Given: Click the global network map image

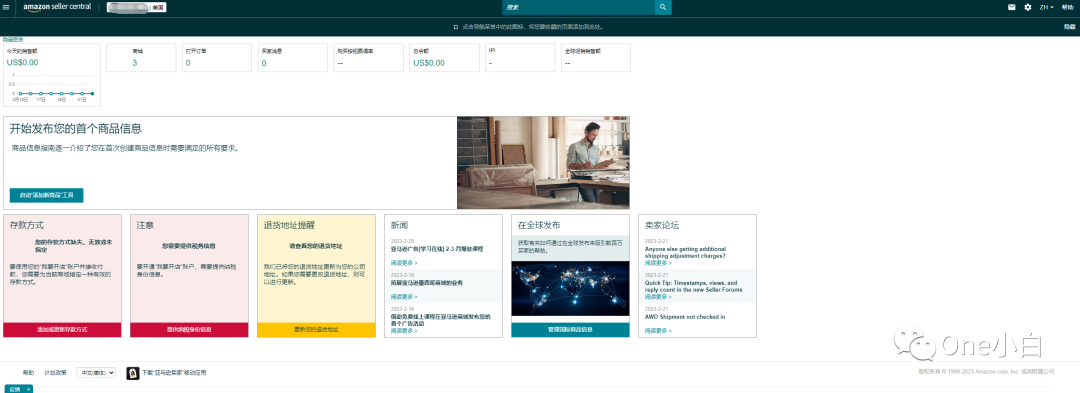Looking at the screenshot, I should click(x=570, y=288).
